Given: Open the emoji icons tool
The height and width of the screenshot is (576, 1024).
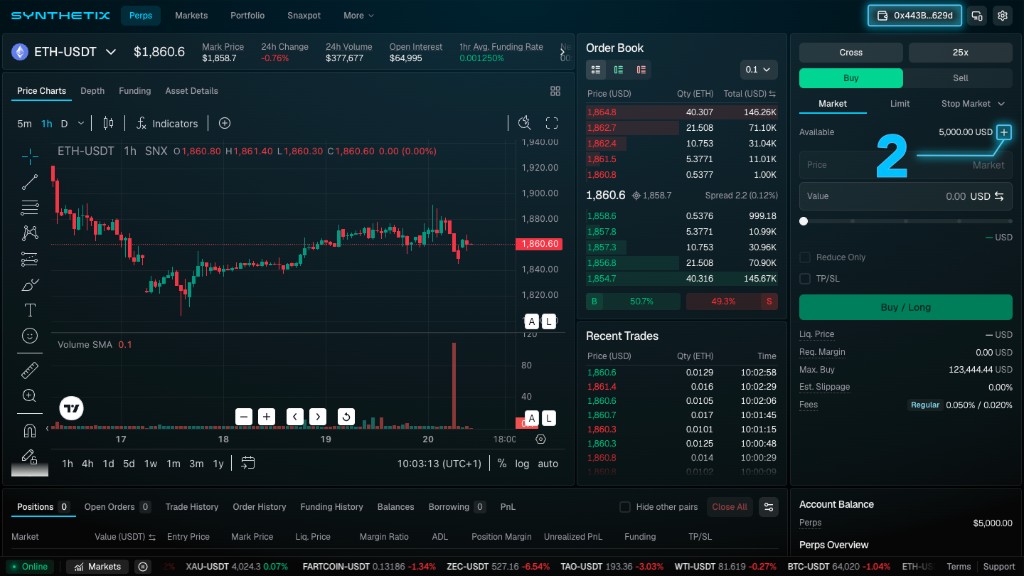Looking at the screenshot, I should pyautogui.click(x=29, y=336).
